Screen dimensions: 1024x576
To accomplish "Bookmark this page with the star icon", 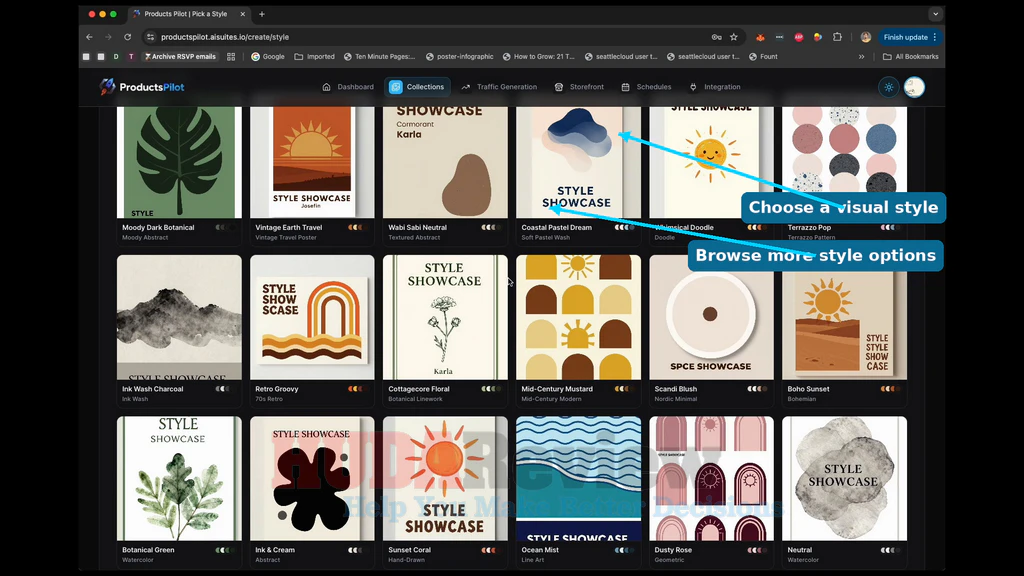I will pyautogui.click(x=734, y=37).
